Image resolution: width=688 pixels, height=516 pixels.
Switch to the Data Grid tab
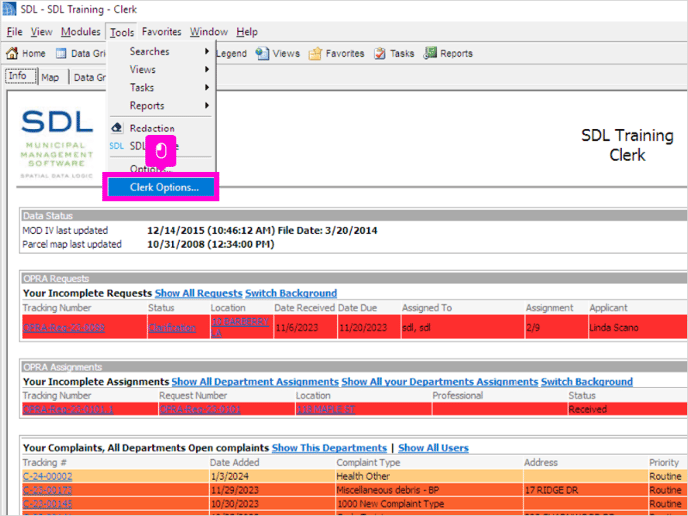click(90, 77)
